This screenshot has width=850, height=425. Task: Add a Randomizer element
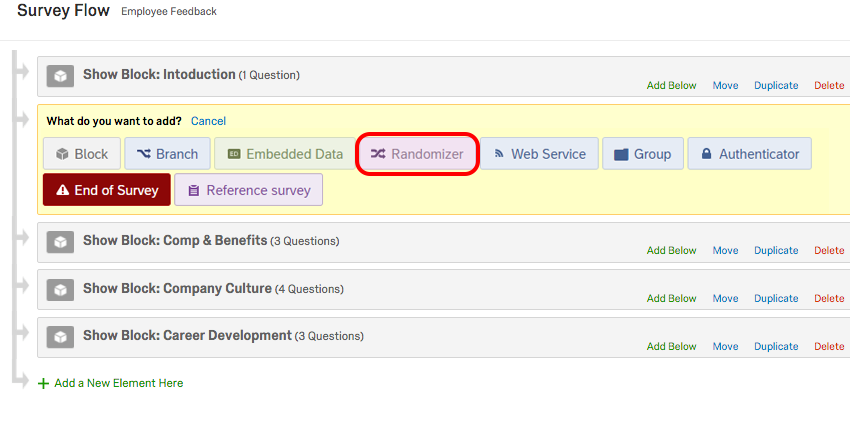pos(417,154)
